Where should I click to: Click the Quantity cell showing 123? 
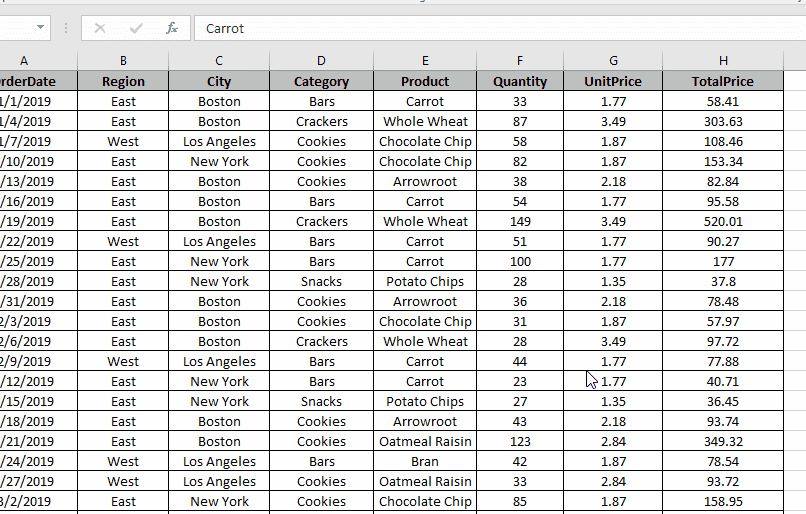[520, 442]
